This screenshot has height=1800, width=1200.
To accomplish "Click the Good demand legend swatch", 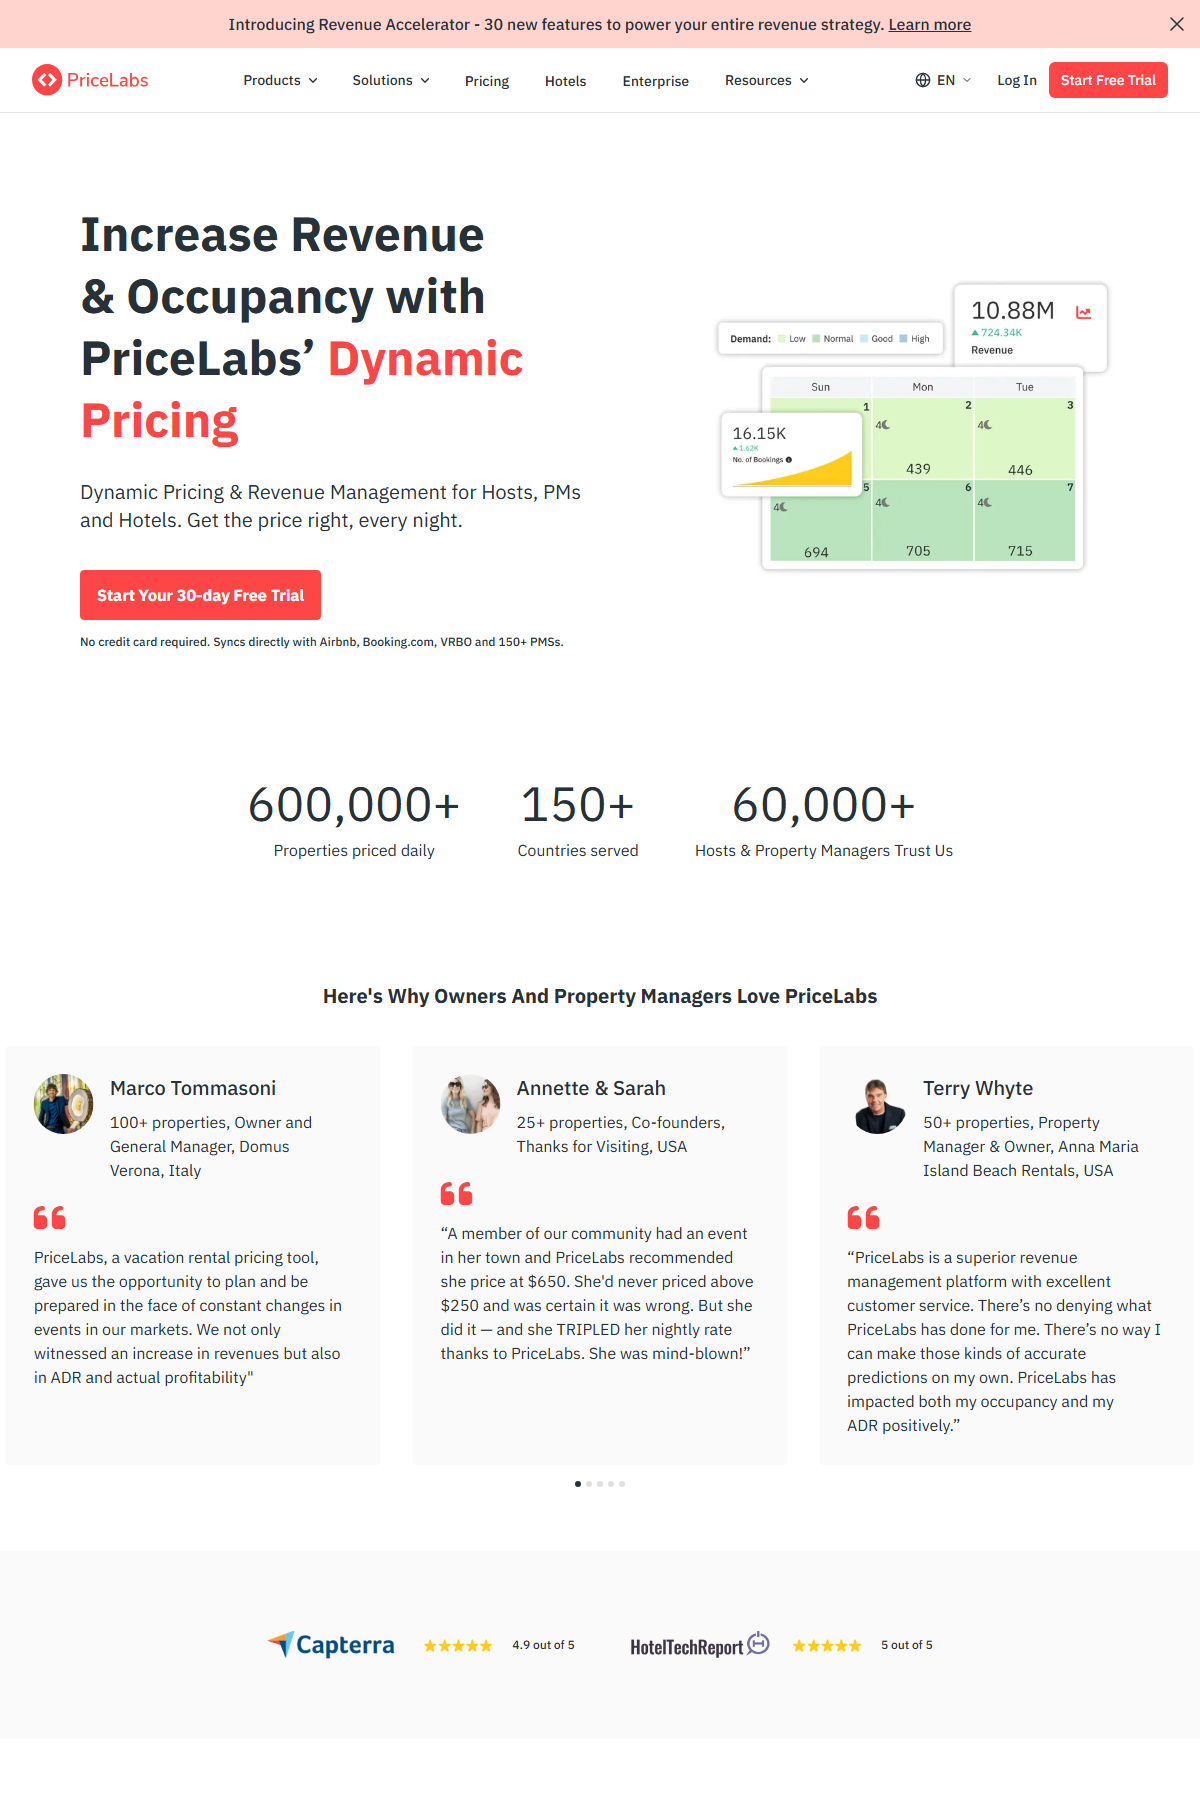I will tap(864, 339).
